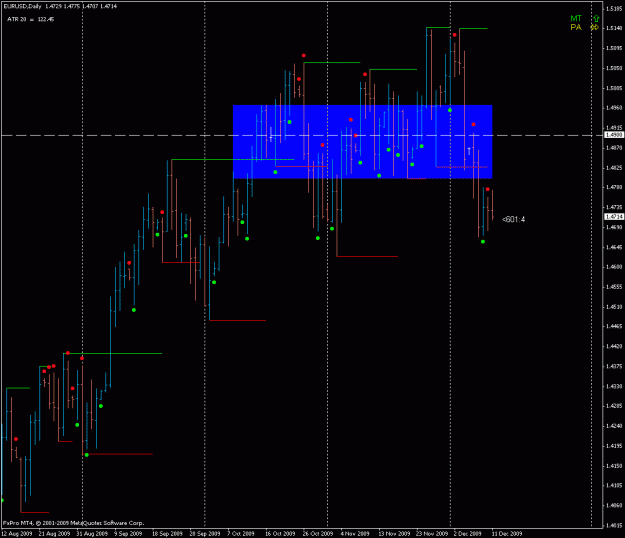625x538 pixels.
Task: Click the 'ATR 20 = 122.45' indicator label
Action: [31, 19]
